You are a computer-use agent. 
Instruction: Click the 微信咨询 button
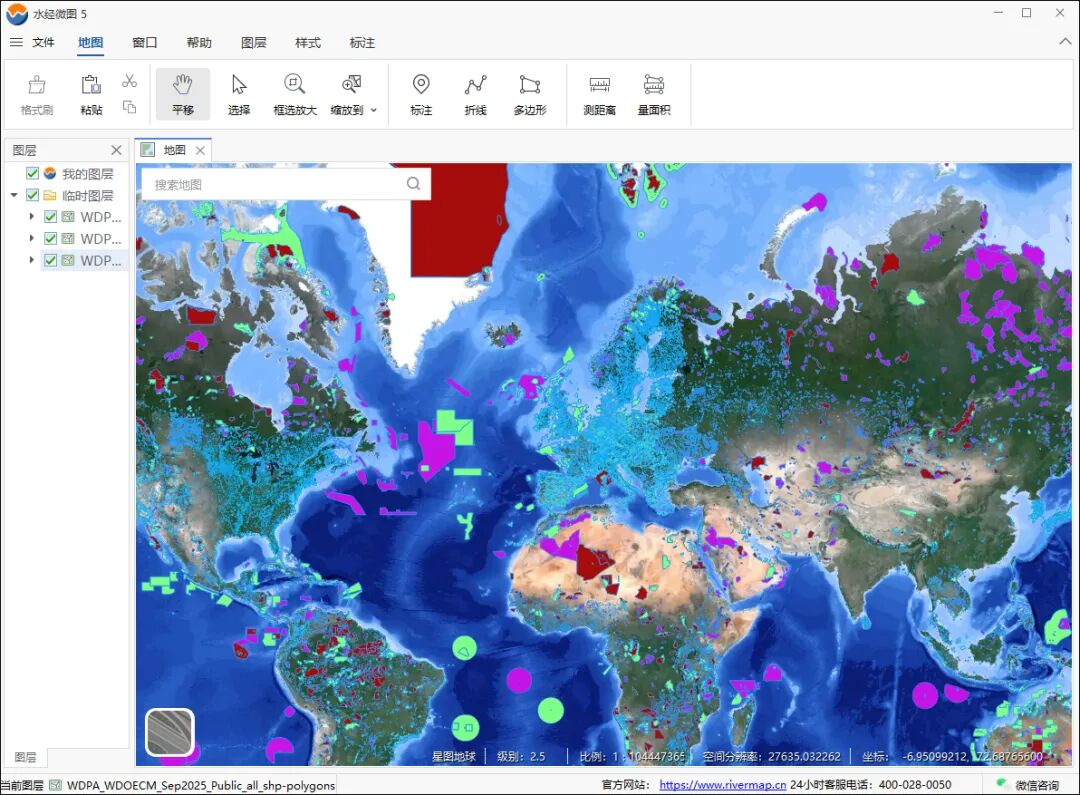coord(1028,785)
